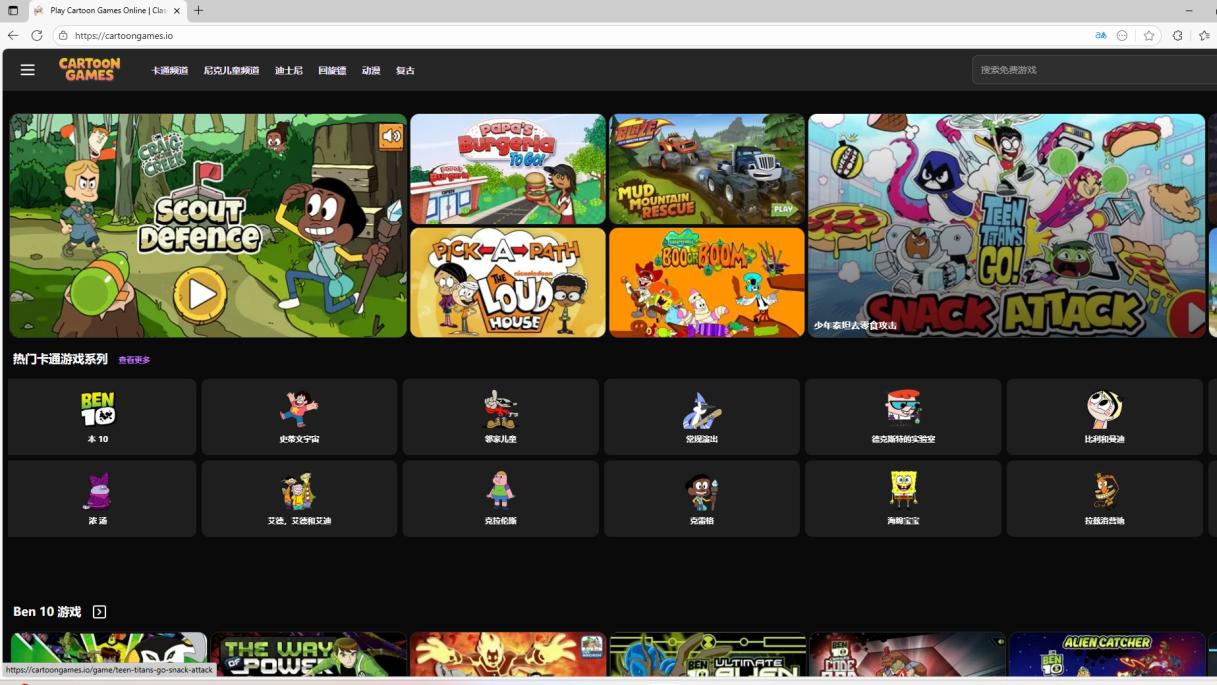The height and width of the screenshot is (685, 1217).
Task: Open the Clarence 克拉伦斯 series card
Action: (501, 499)
